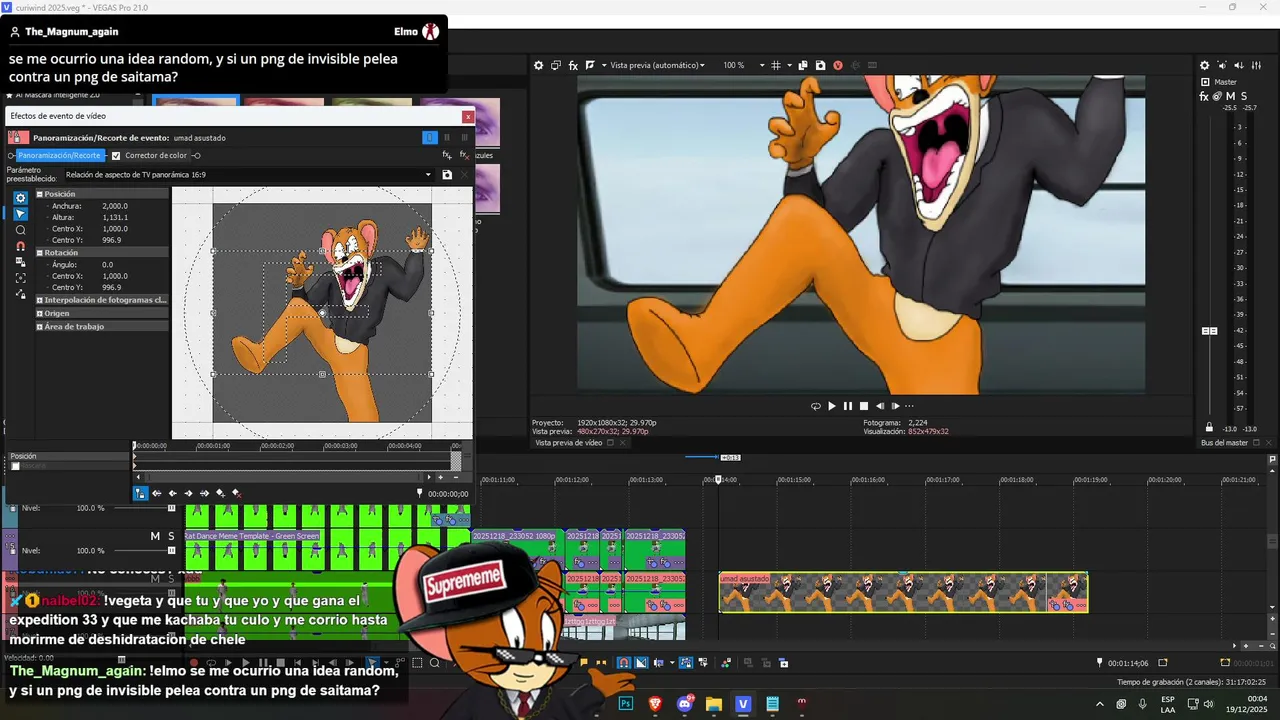Toggle external monitor preview icon

pos(556,65)
